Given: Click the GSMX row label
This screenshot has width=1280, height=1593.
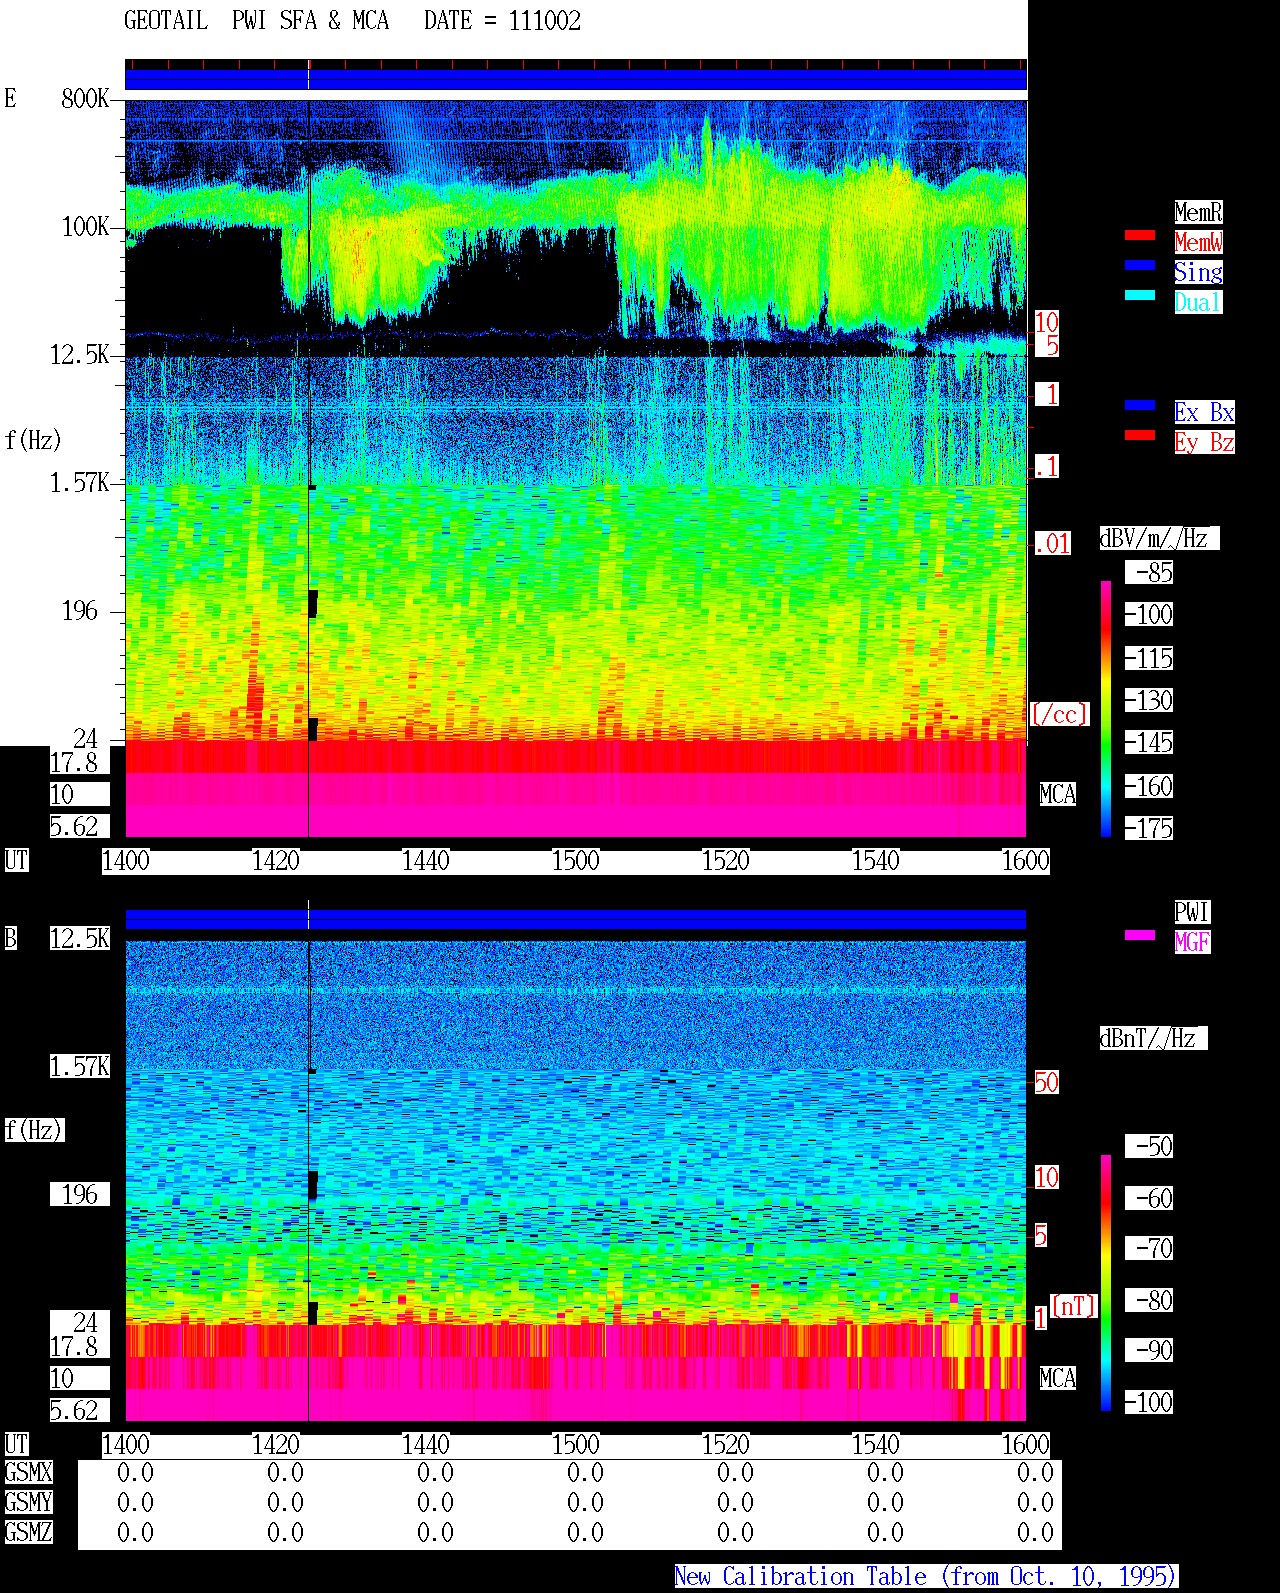Looking at the screenshot, I should [x=28, y=1473].
